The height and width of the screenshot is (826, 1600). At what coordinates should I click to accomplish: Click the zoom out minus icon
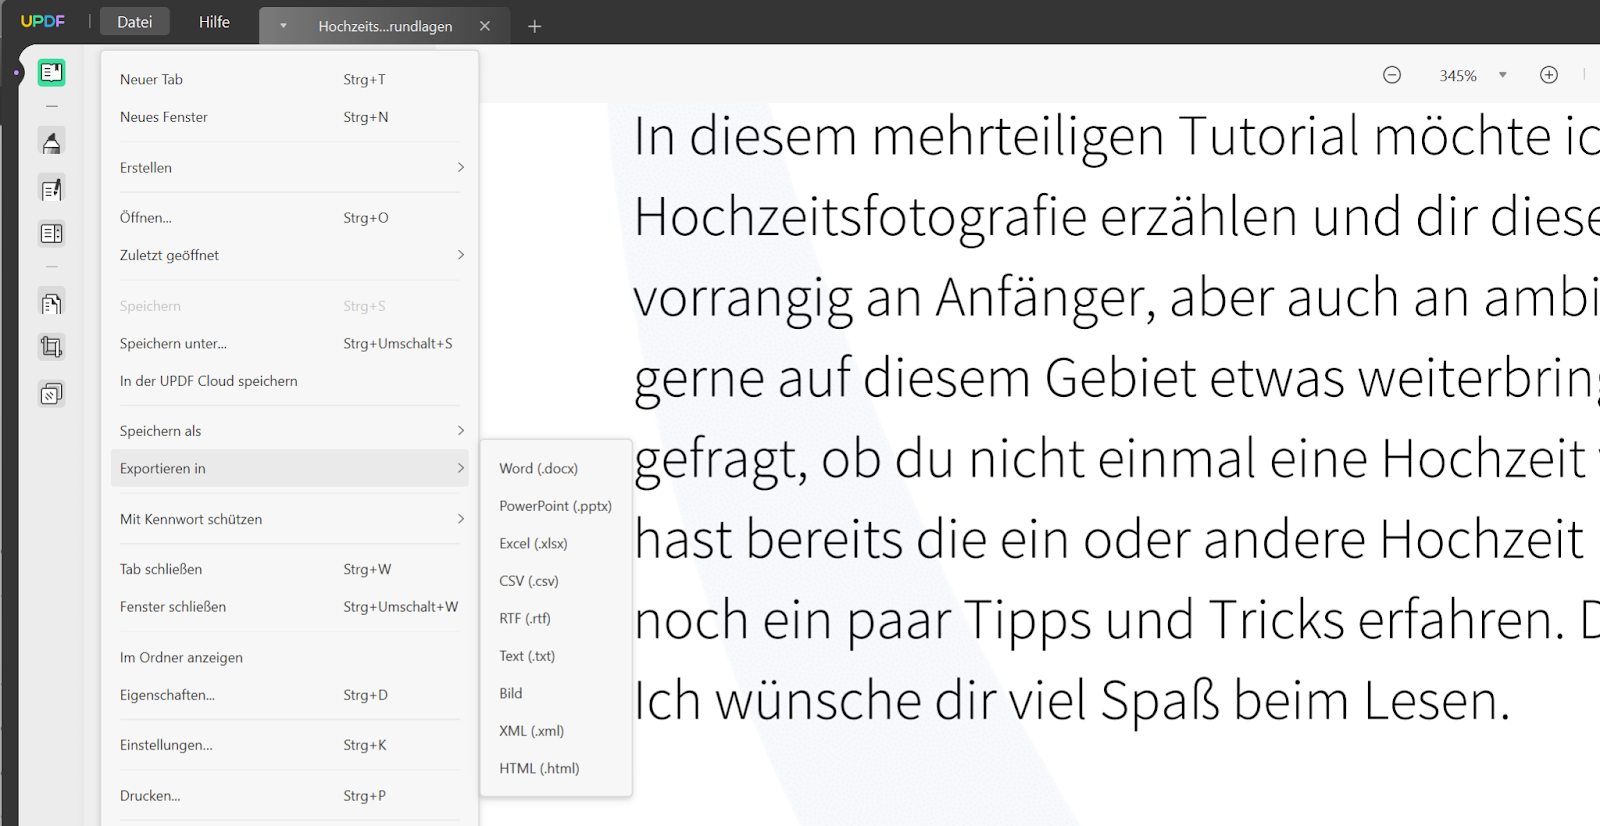tap(1392, 75)
